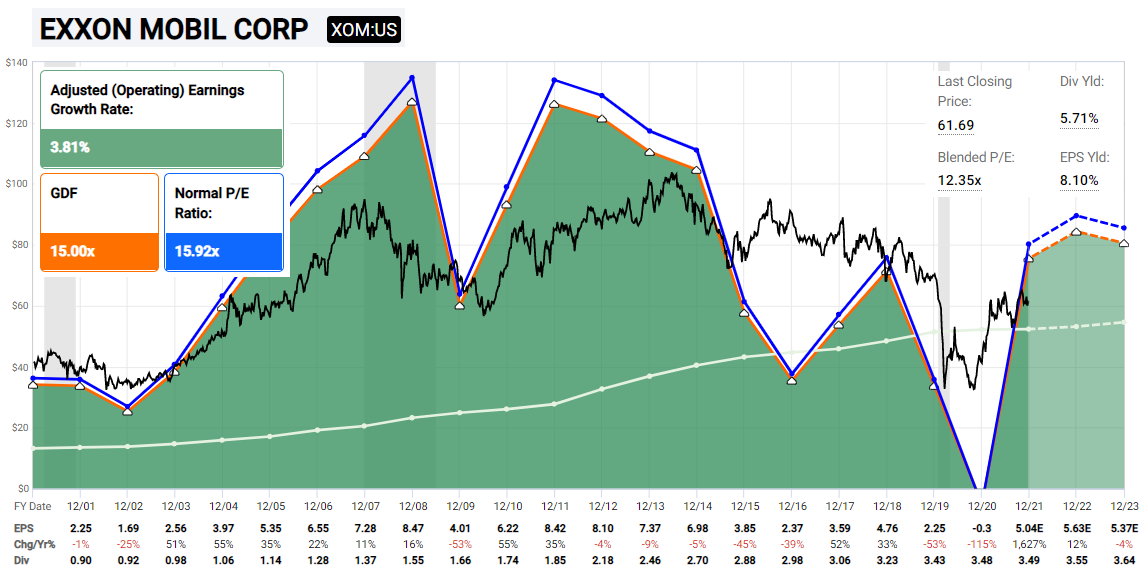This screenshot has width=1143, height=571.
Task: Click the Div Yld value 5.71%
Action: tap(1080, 118)
